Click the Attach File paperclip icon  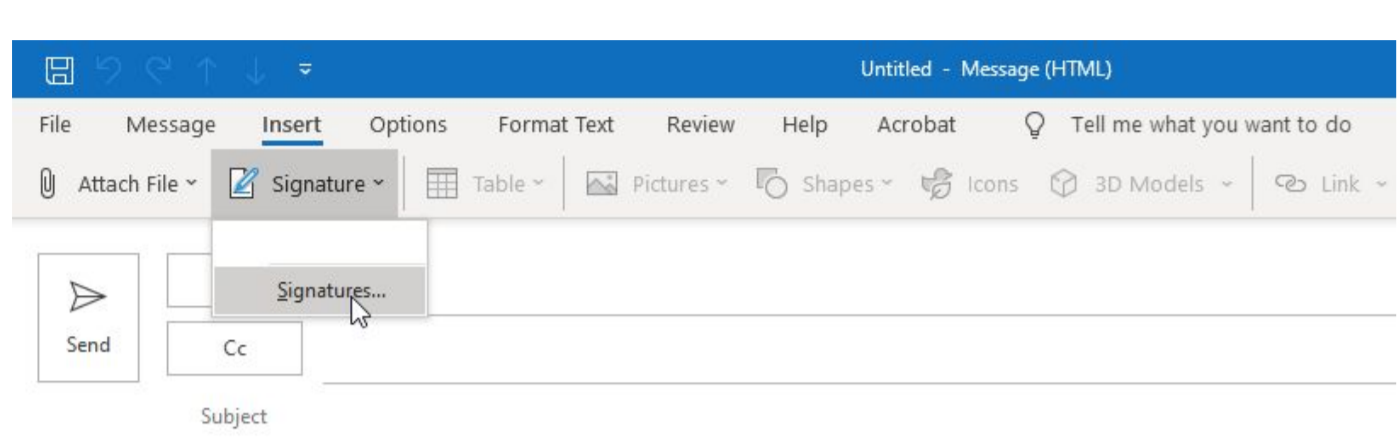[45, 184]
